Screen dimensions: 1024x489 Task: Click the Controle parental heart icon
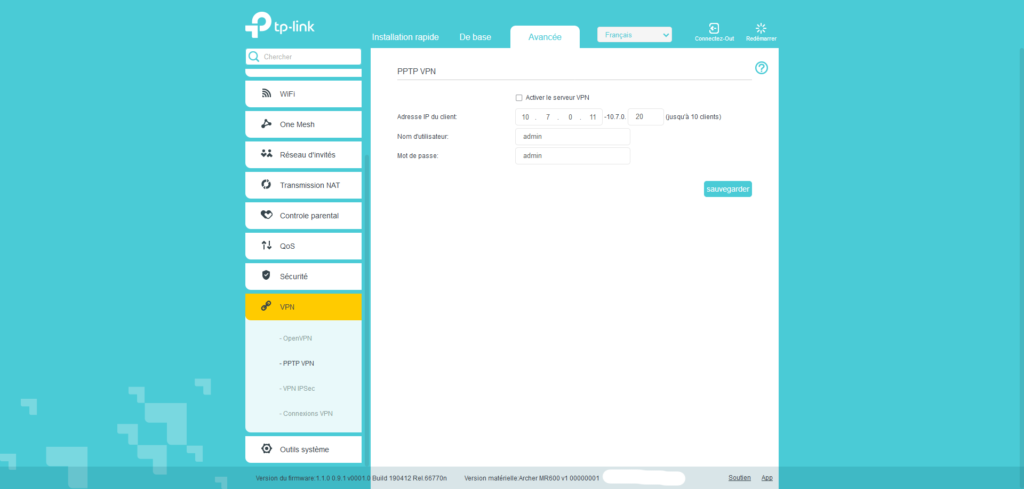(x=266, y=215)
